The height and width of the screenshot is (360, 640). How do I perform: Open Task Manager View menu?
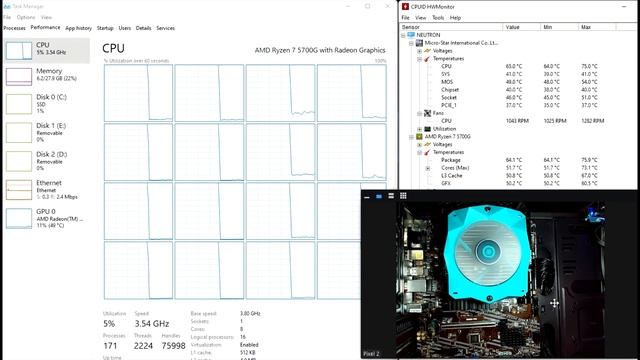click(x=46, y=18)
